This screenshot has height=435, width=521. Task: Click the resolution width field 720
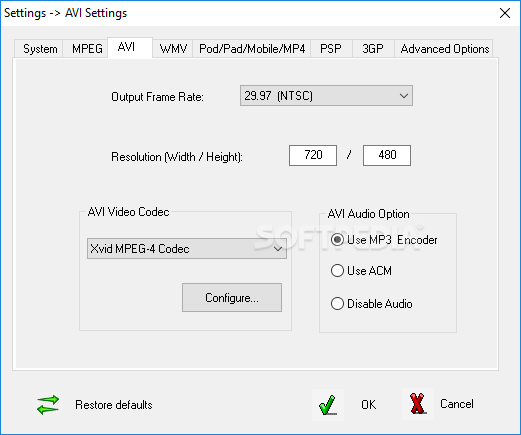tap(313, 155)
